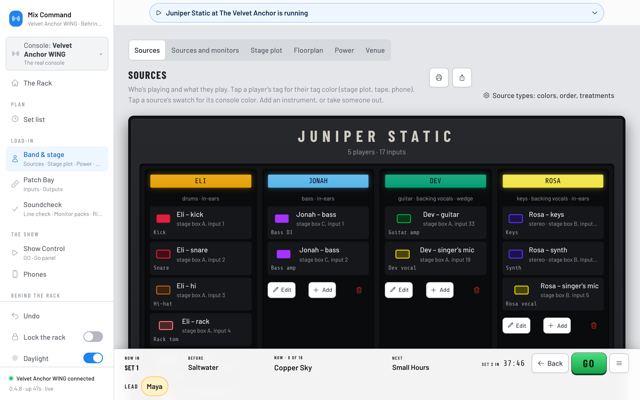Viewport: 640px width, 400px height.
Task: Click the Maya lead chip
Action: click(x=154, y=386)
